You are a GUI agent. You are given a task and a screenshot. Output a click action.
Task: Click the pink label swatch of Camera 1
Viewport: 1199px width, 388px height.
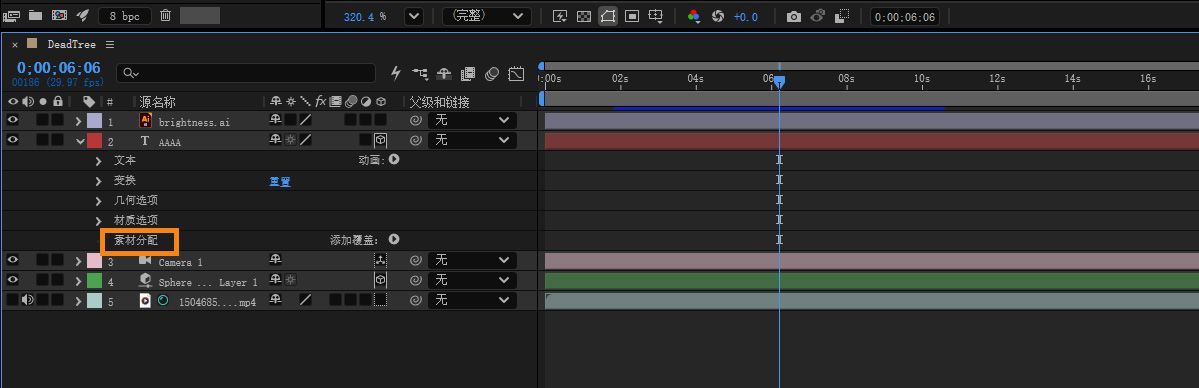pyautogui.click(x=94, y=260)
